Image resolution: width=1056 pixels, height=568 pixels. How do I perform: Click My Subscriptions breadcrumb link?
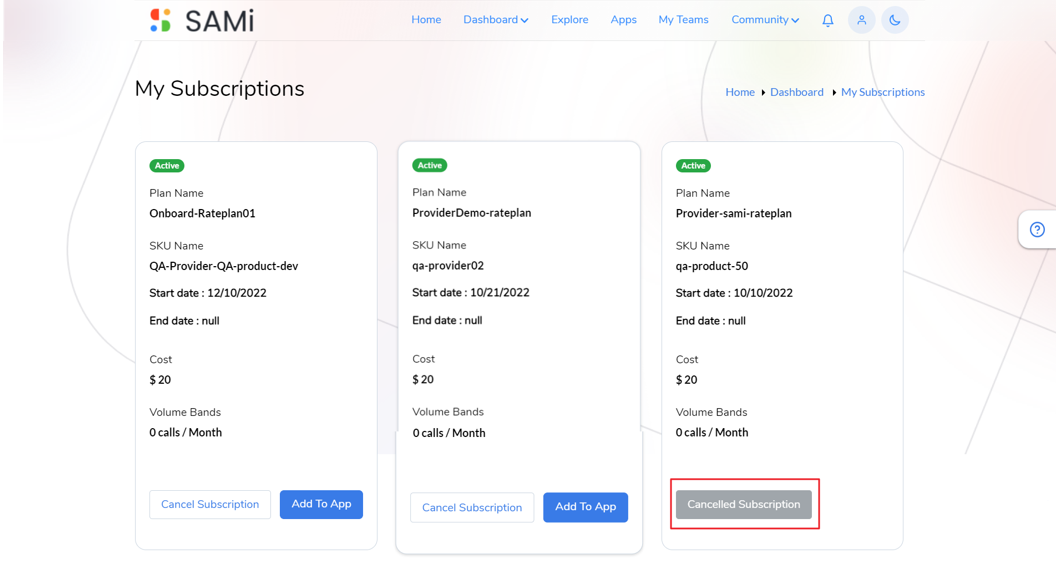[883, 92]
